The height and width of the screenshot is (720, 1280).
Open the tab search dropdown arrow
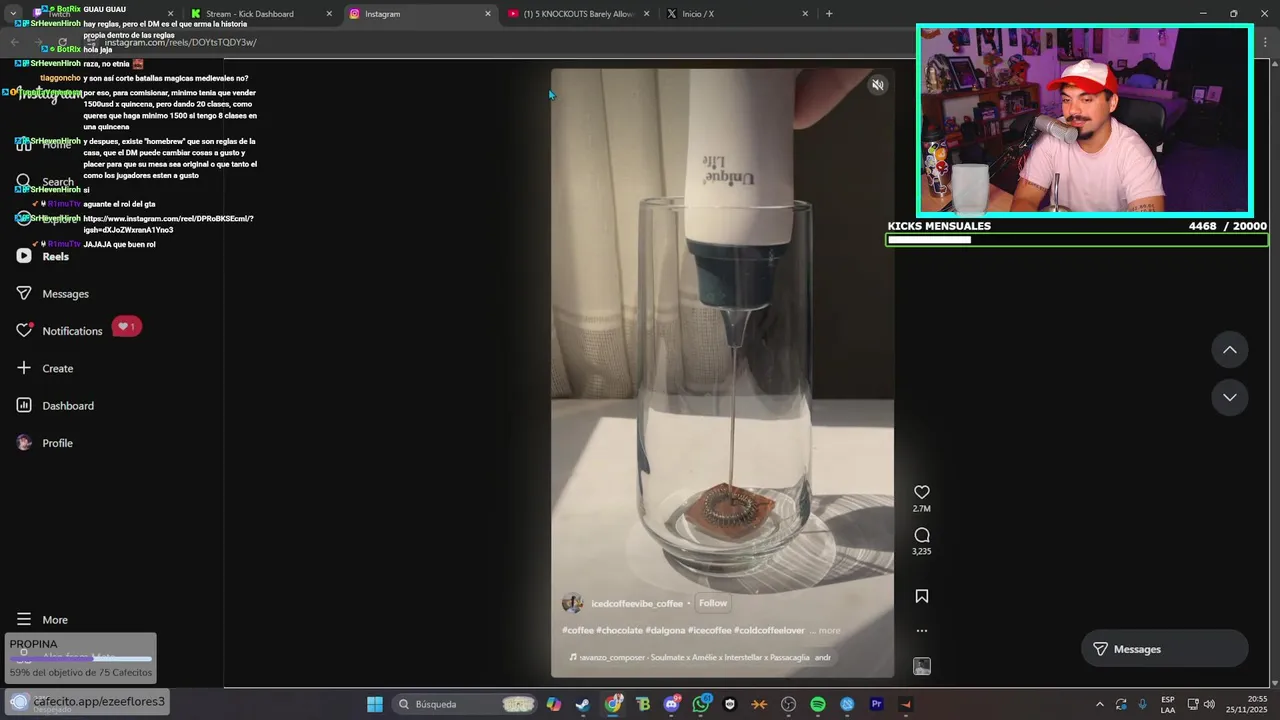click(x=13, y=14)
